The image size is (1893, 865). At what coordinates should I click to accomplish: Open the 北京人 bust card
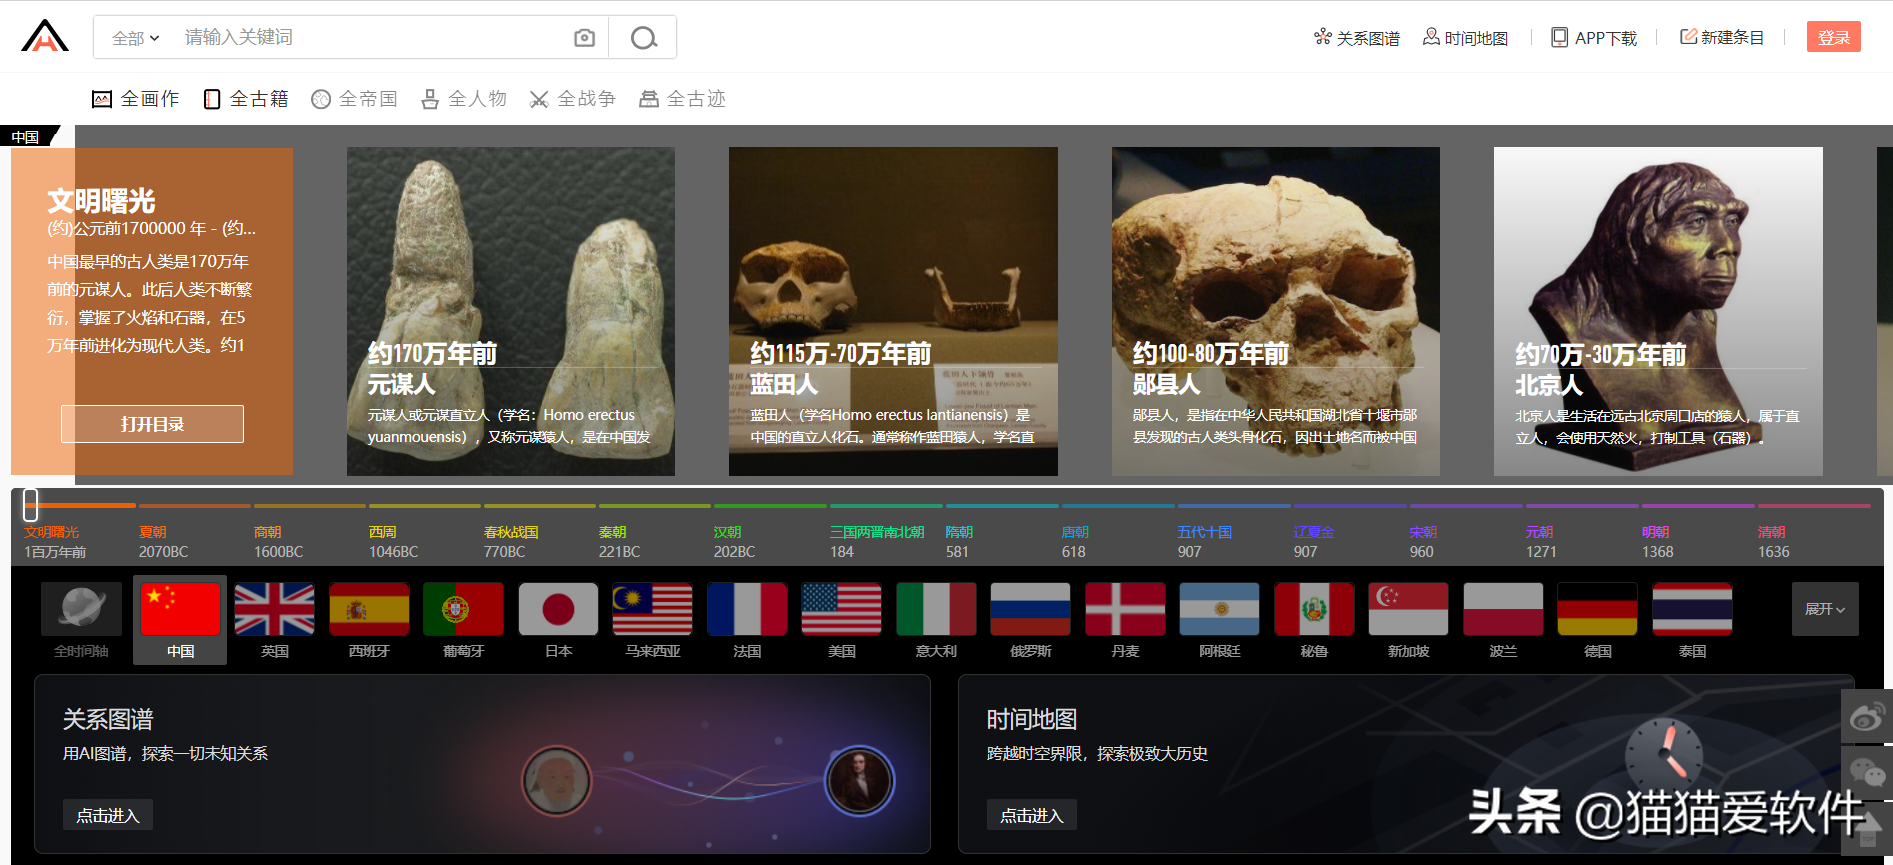tap(1658, 311)
